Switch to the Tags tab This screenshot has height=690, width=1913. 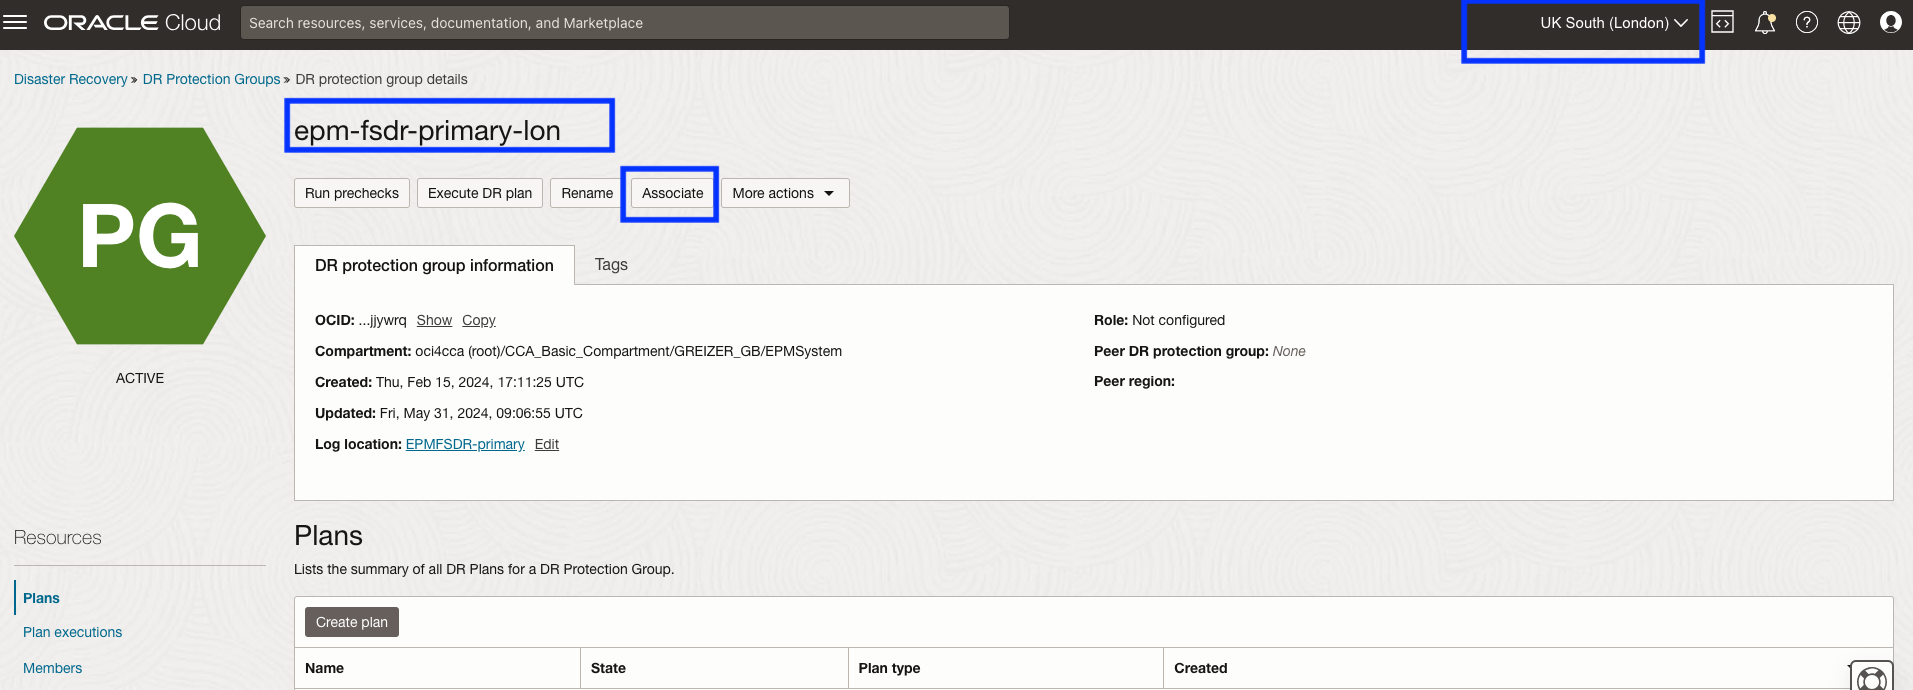pos(611,264)
